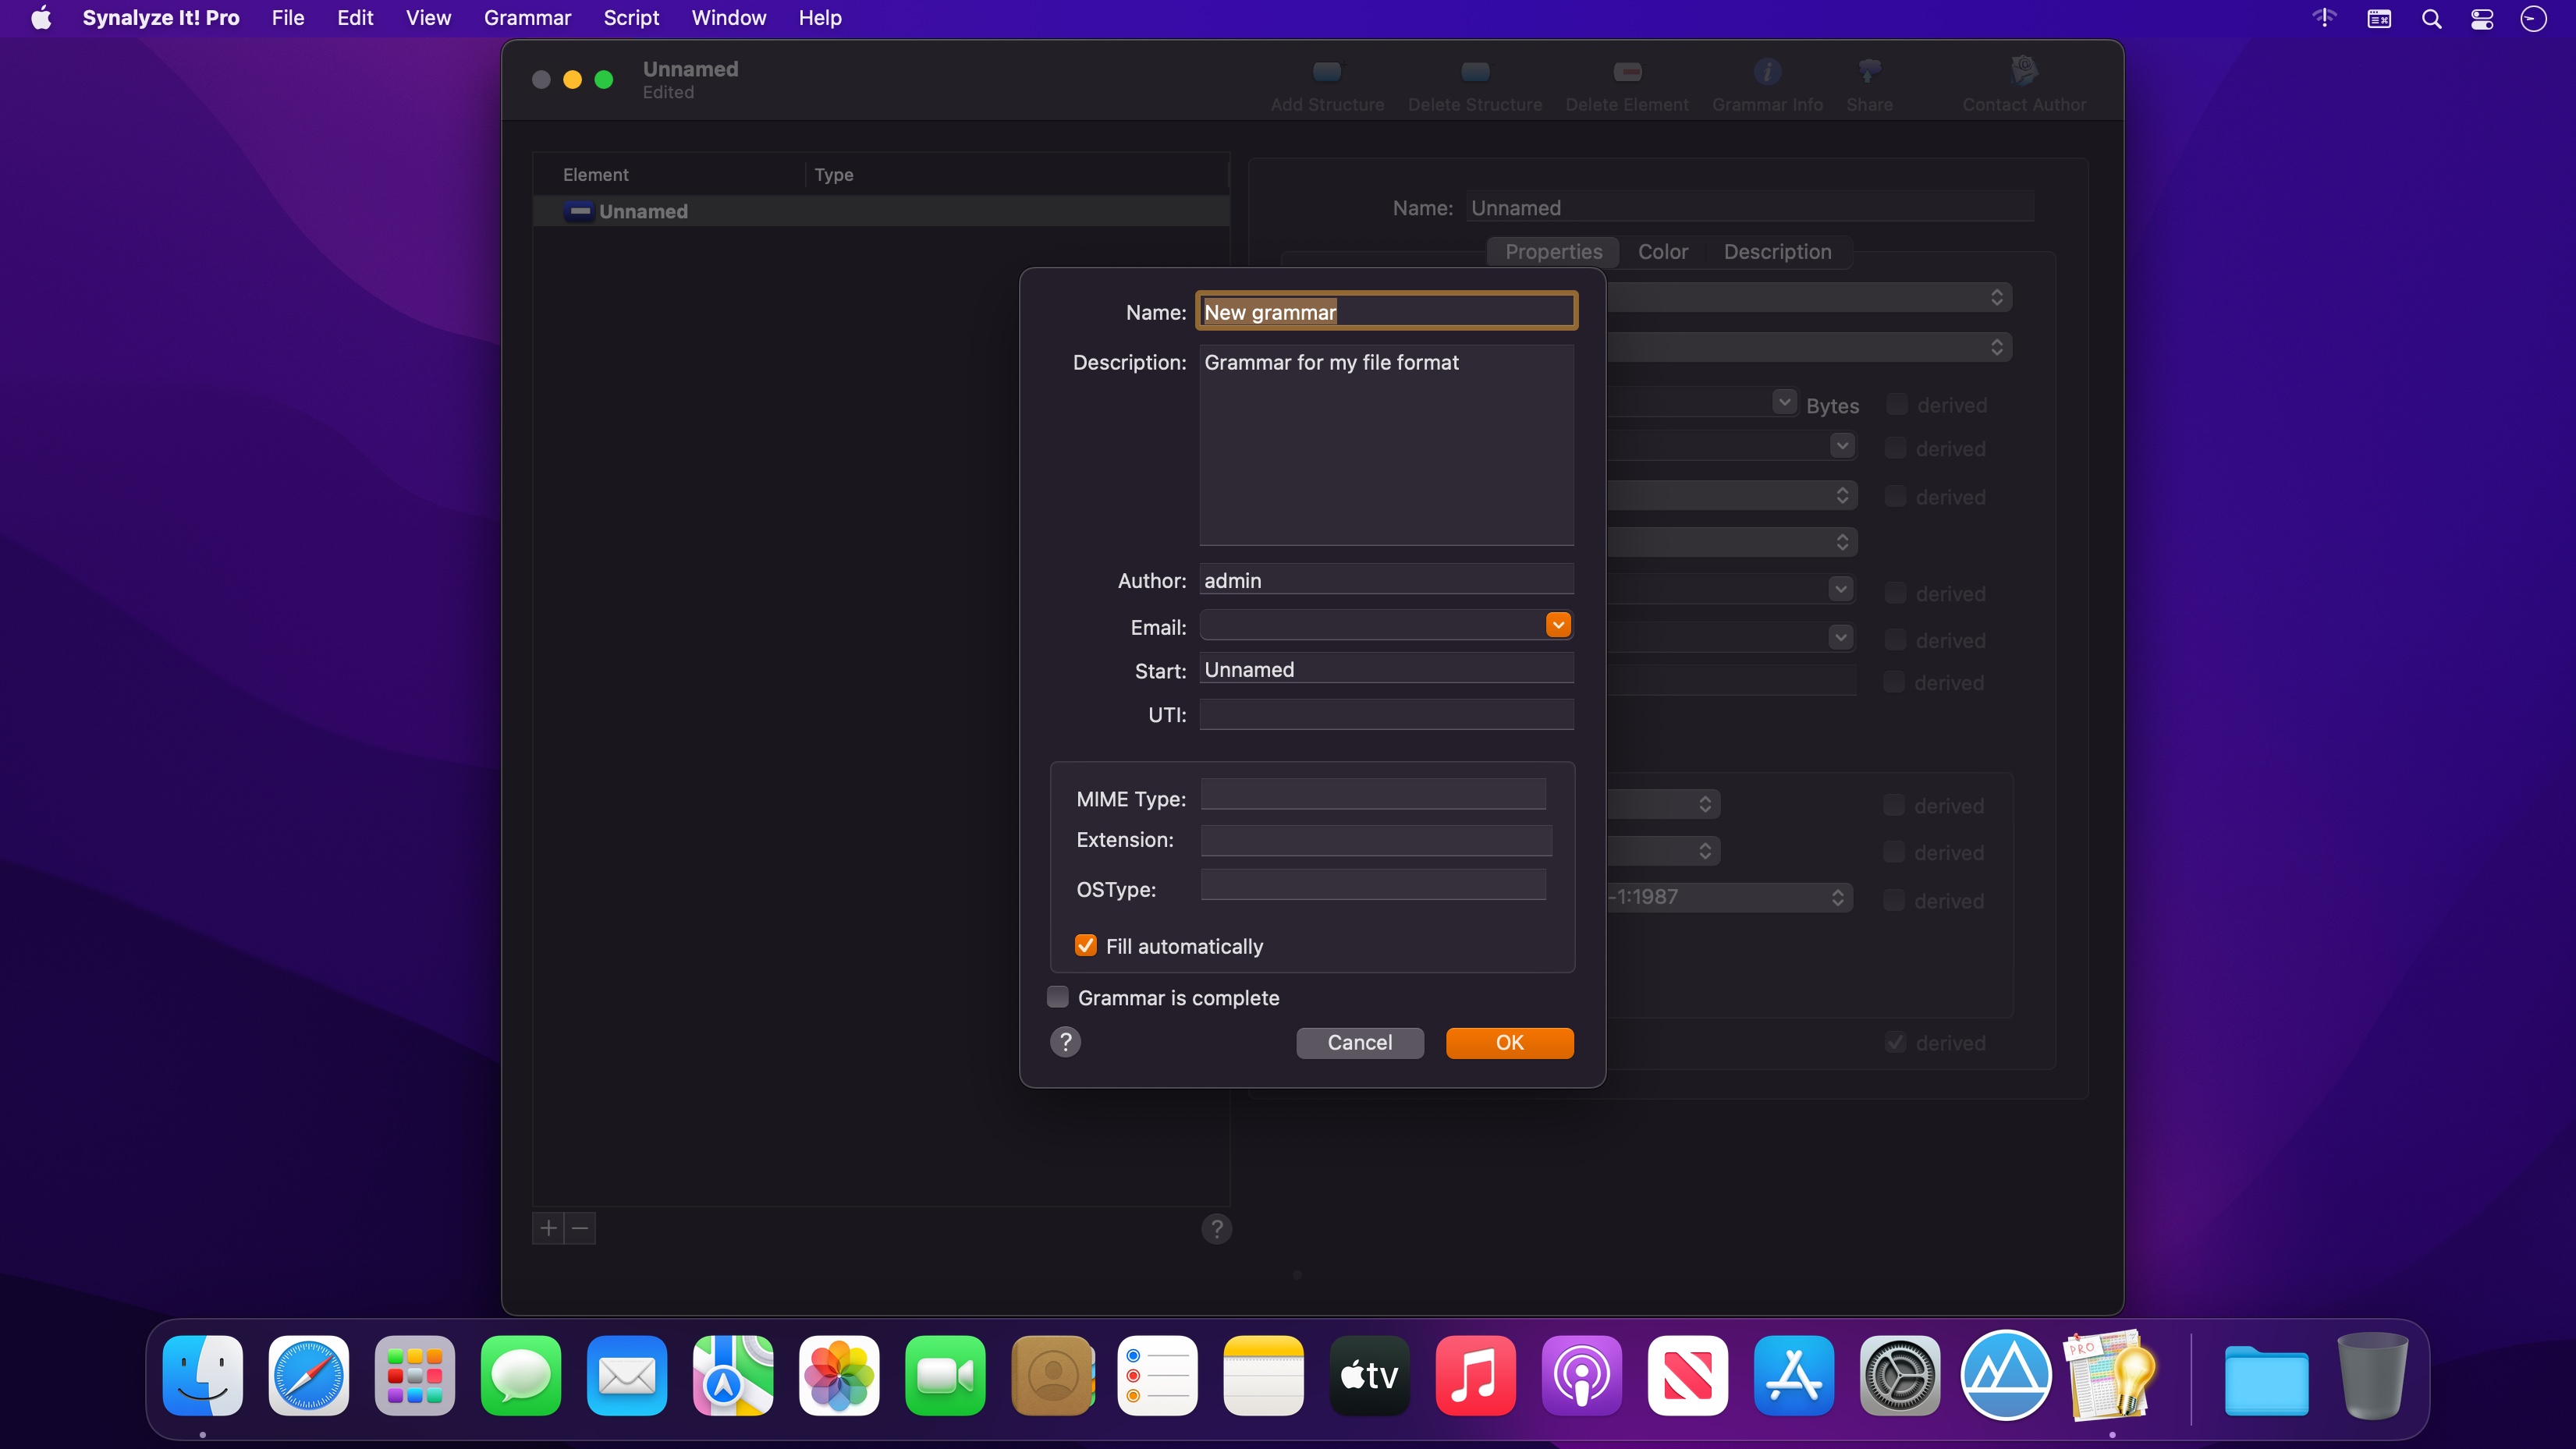Screen dimensions: 2576x1449
Task: Select the Unnamed structure row
Action: pos(881,211)
